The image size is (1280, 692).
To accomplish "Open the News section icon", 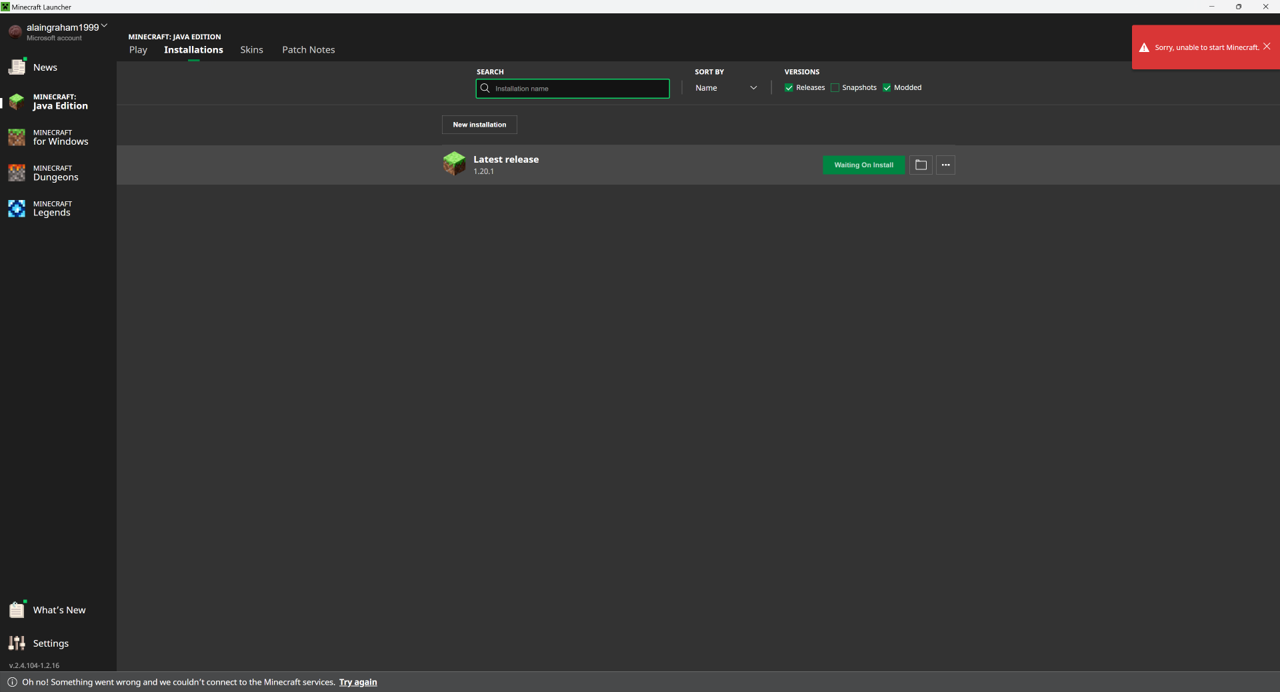I will (x=17, y=67).
